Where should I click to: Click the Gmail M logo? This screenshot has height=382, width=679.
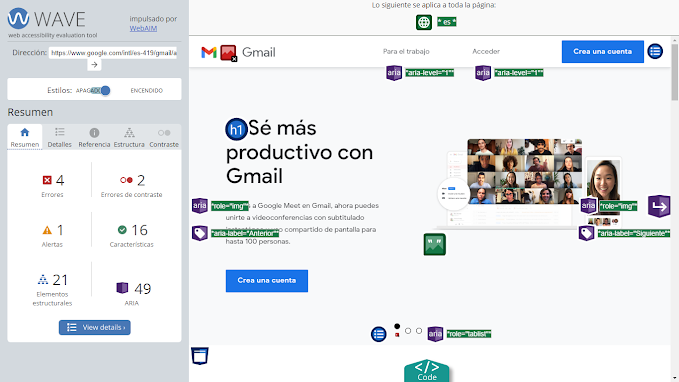(x=209, y=52)
